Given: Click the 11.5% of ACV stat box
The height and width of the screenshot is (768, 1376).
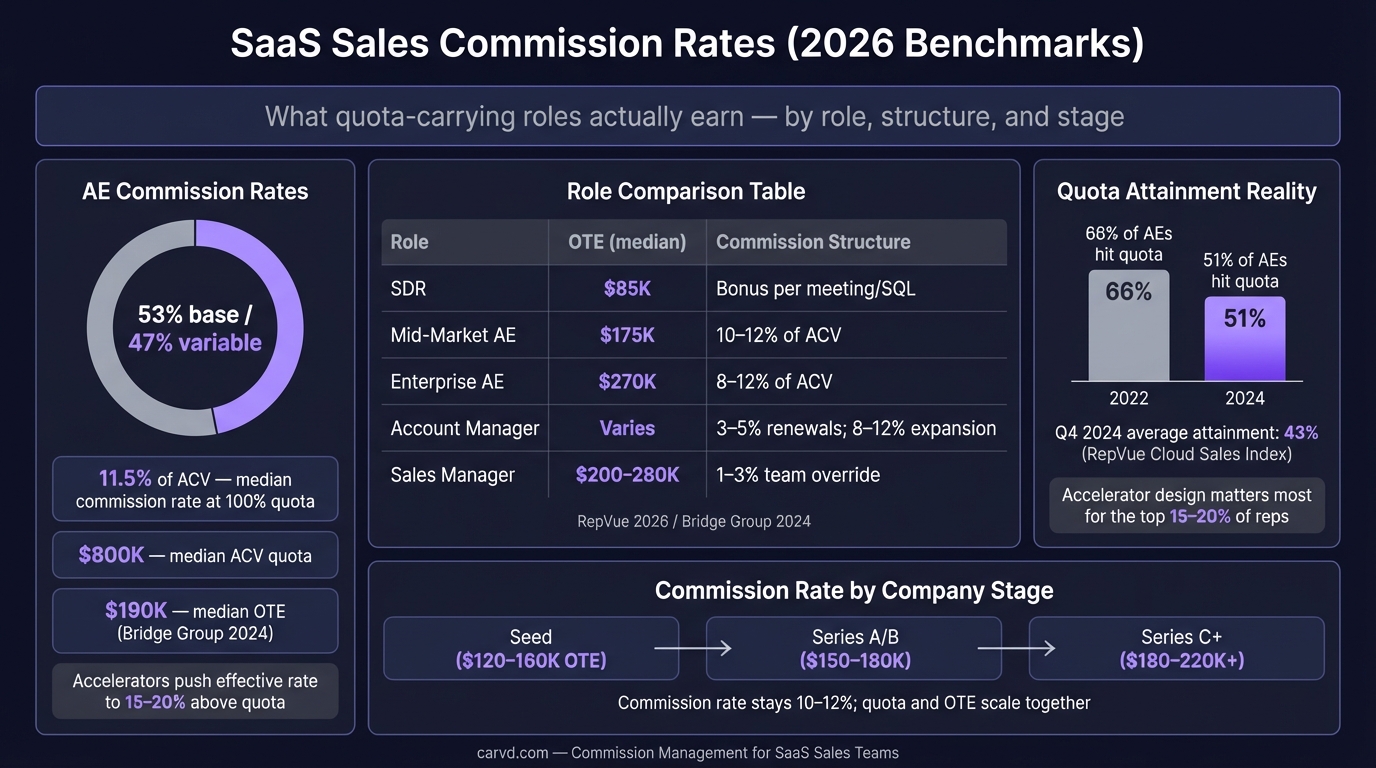Looking at the screenshot, I should click(195, 489).
